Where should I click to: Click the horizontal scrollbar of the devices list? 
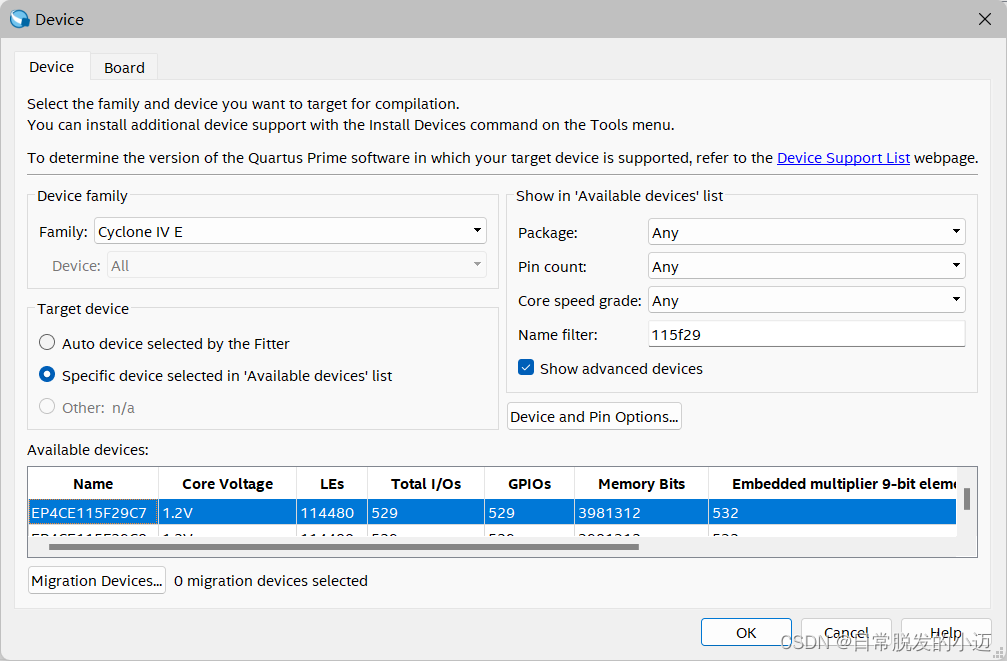coord(344,547)
